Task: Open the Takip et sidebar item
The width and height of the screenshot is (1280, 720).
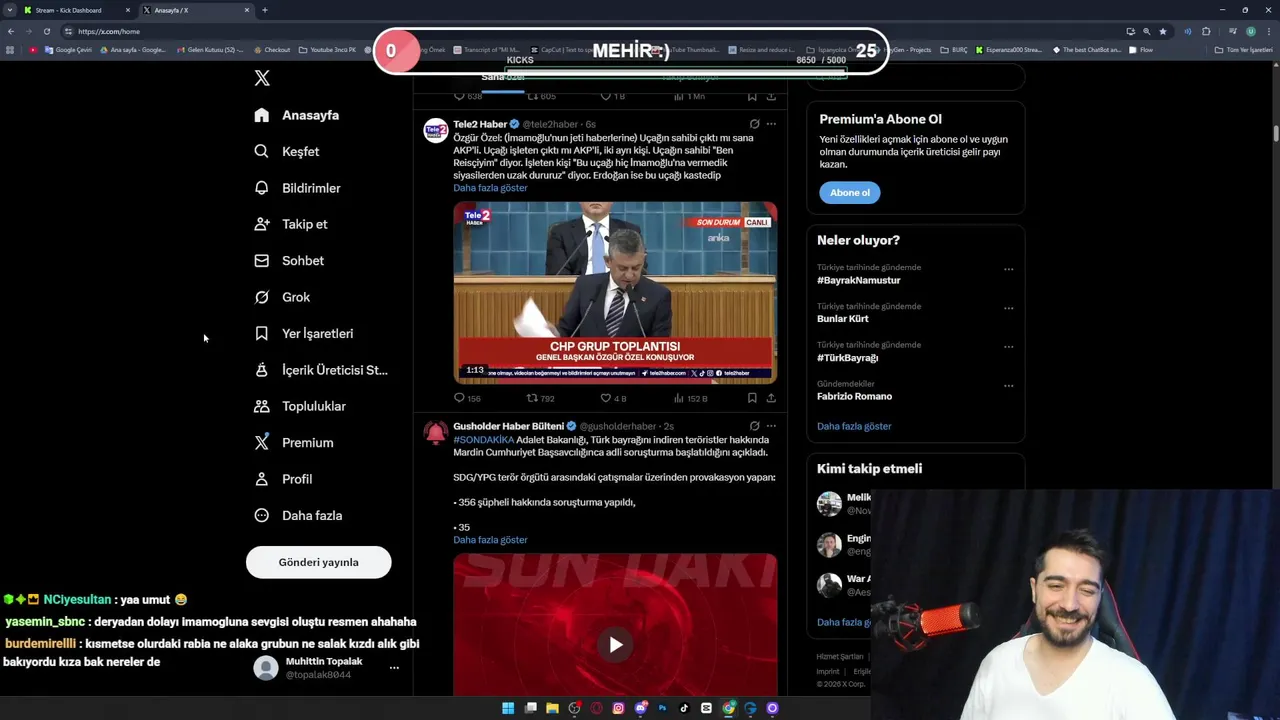Action: tap(291, 224)
